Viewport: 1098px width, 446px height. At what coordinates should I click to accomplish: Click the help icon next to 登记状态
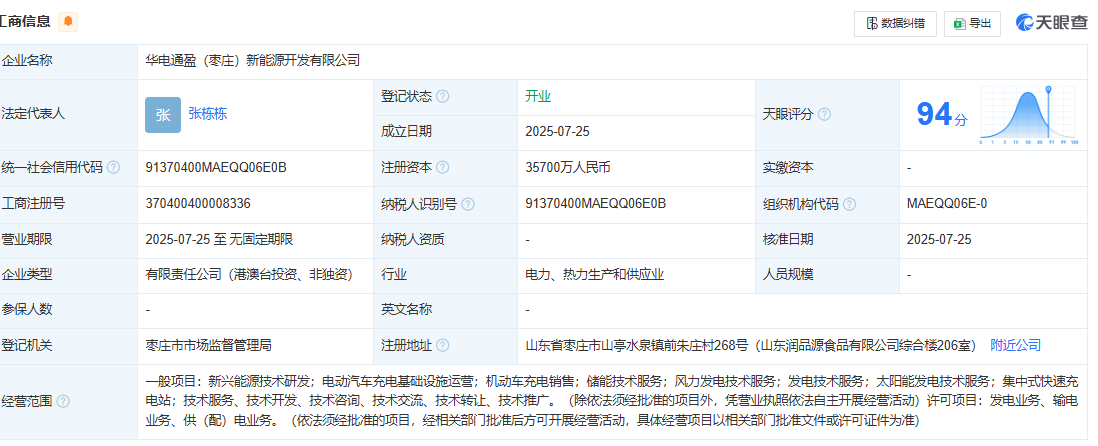coord(442,97)
